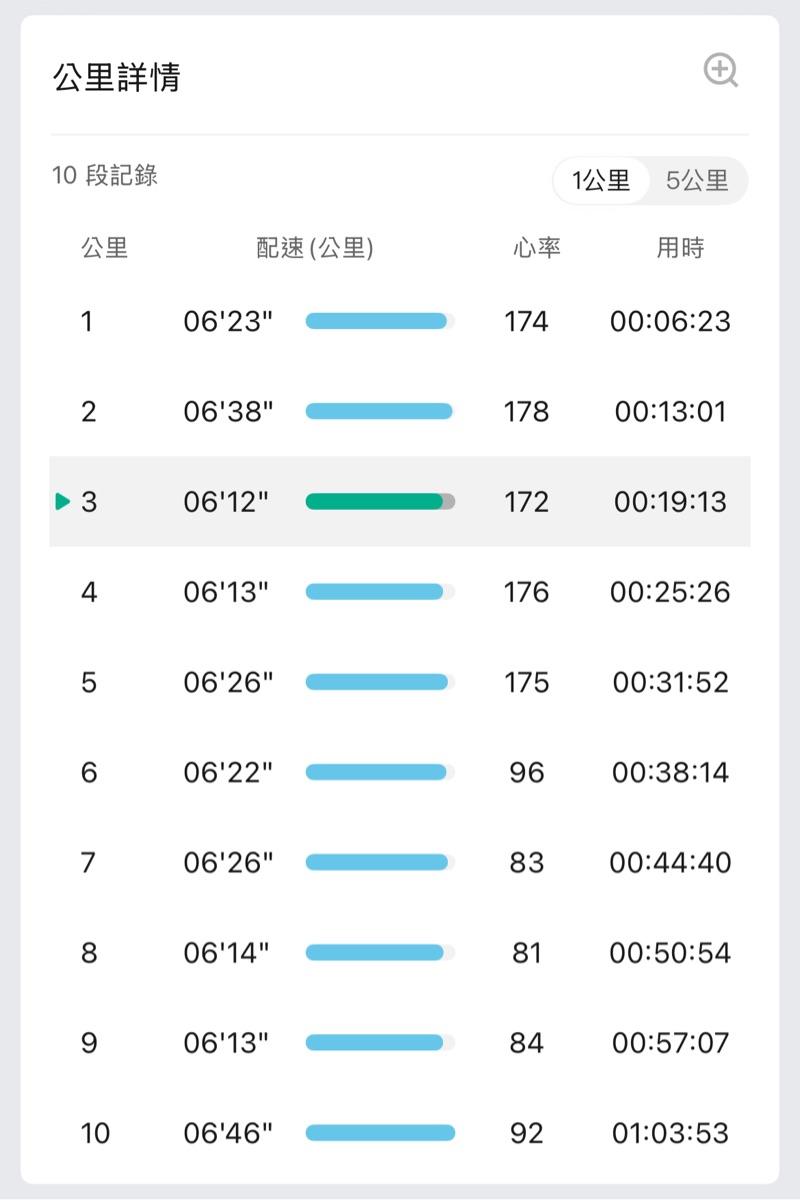Switch to the 5公里 segment view
Viewport: 800px width, 1200px height.
tap(697, 181)
